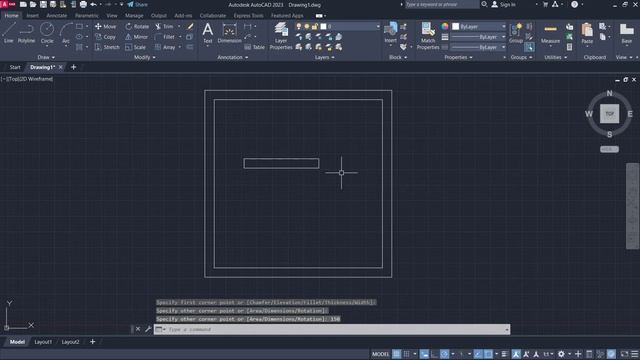This screenshot has width=640, height=360.
Task: Choose the Circle tool
Action: [x=47, y=33]
